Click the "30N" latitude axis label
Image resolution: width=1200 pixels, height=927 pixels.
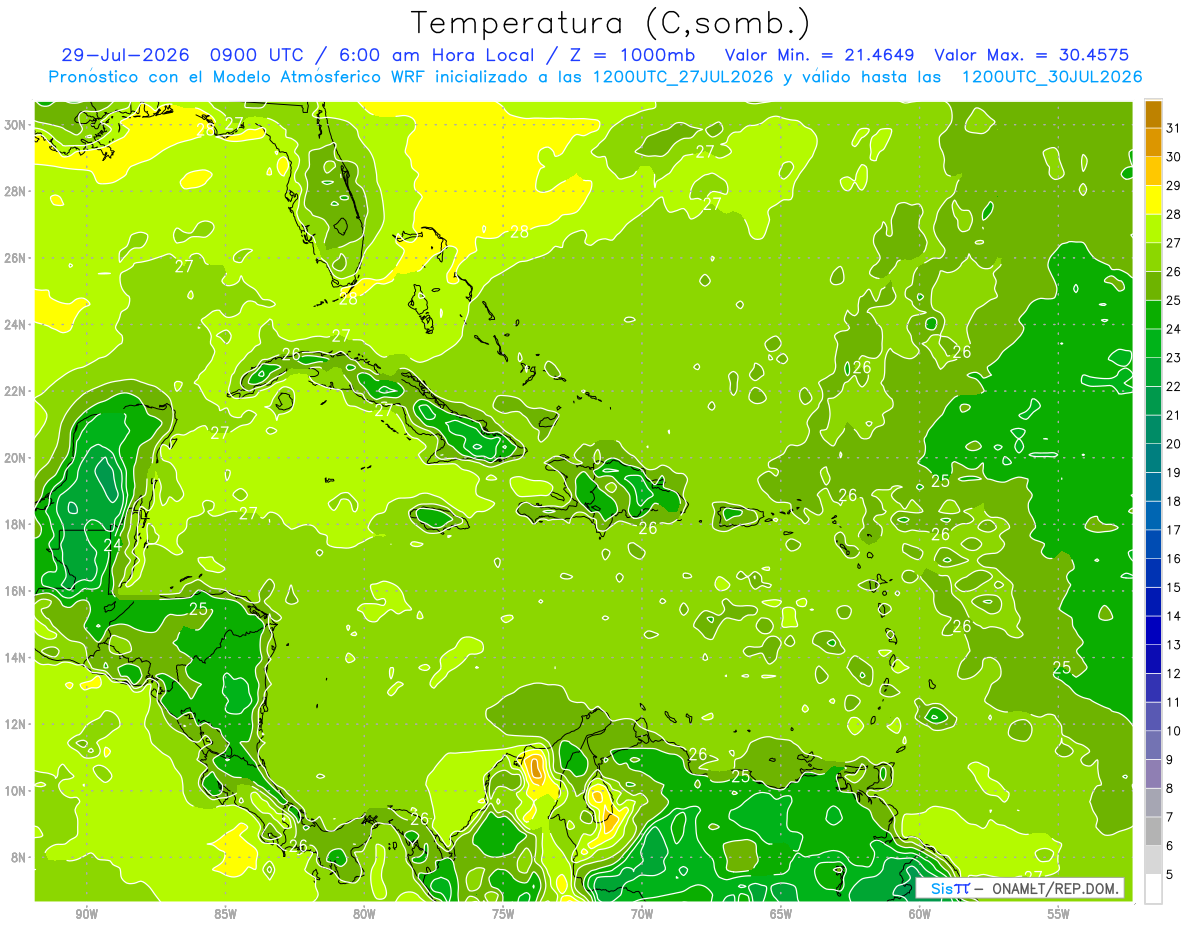tap(17, 124)
